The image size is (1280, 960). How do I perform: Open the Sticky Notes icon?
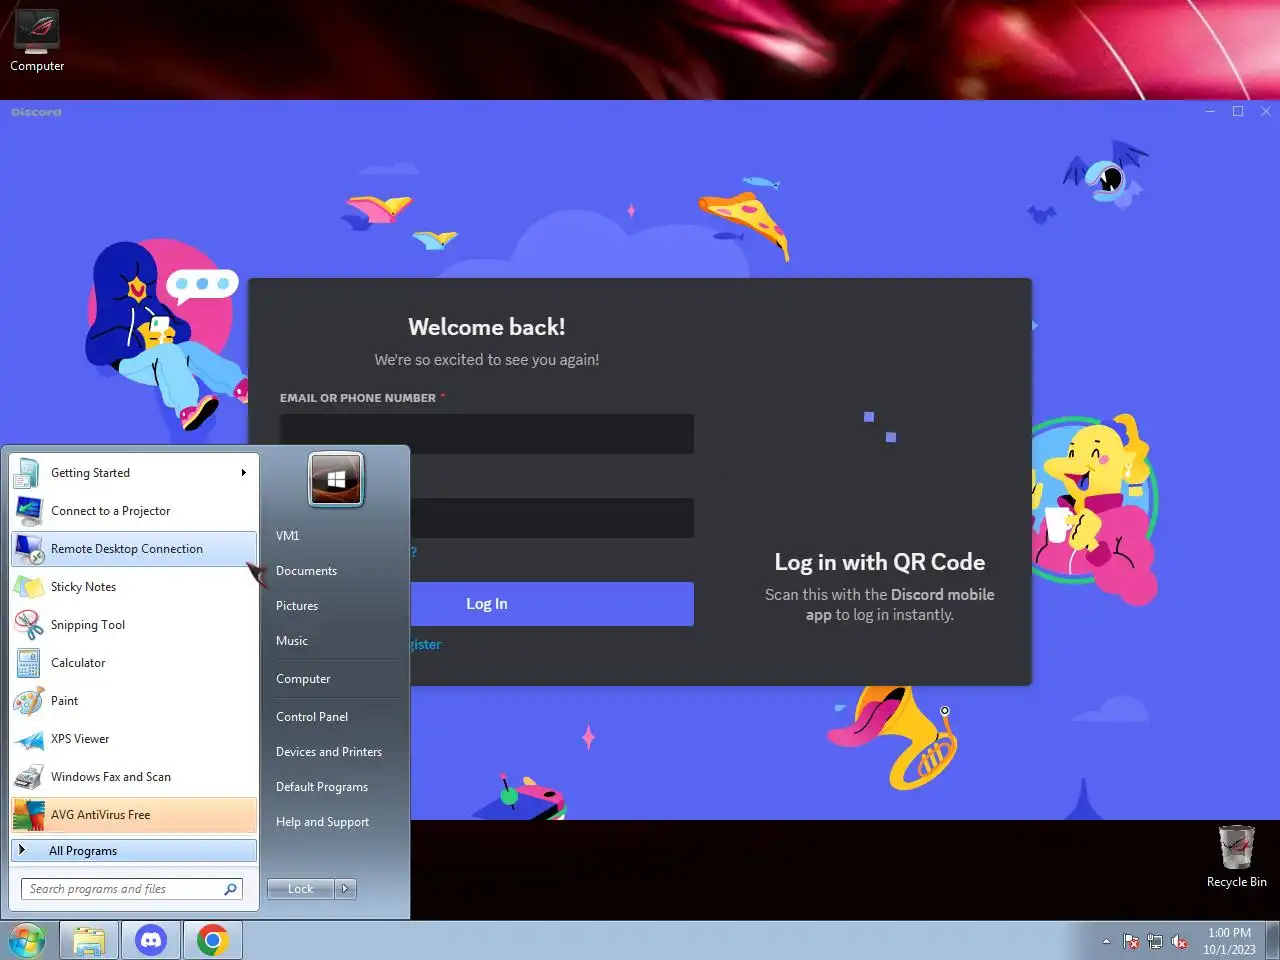coord(28,587)
